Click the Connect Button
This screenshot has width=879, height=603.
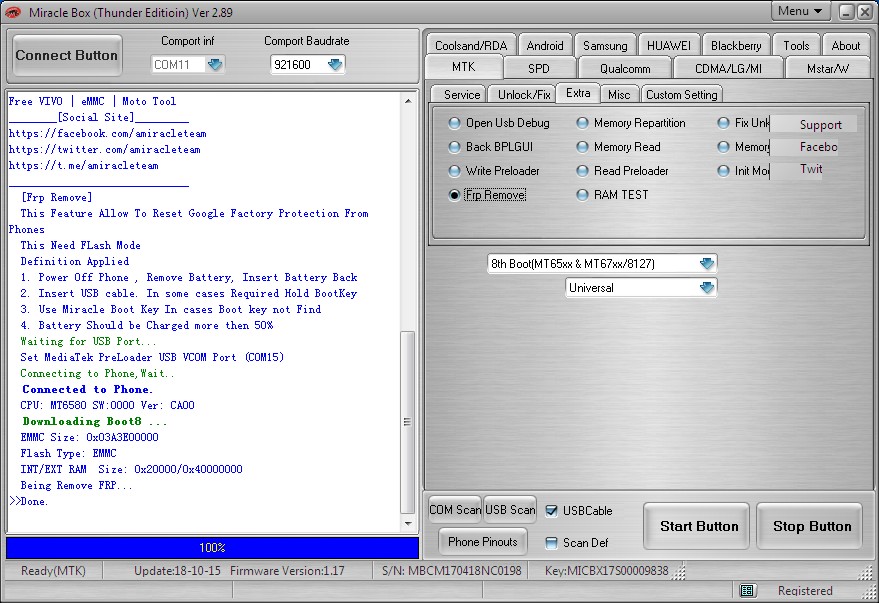pyautogui.click(x=67, y=55)
